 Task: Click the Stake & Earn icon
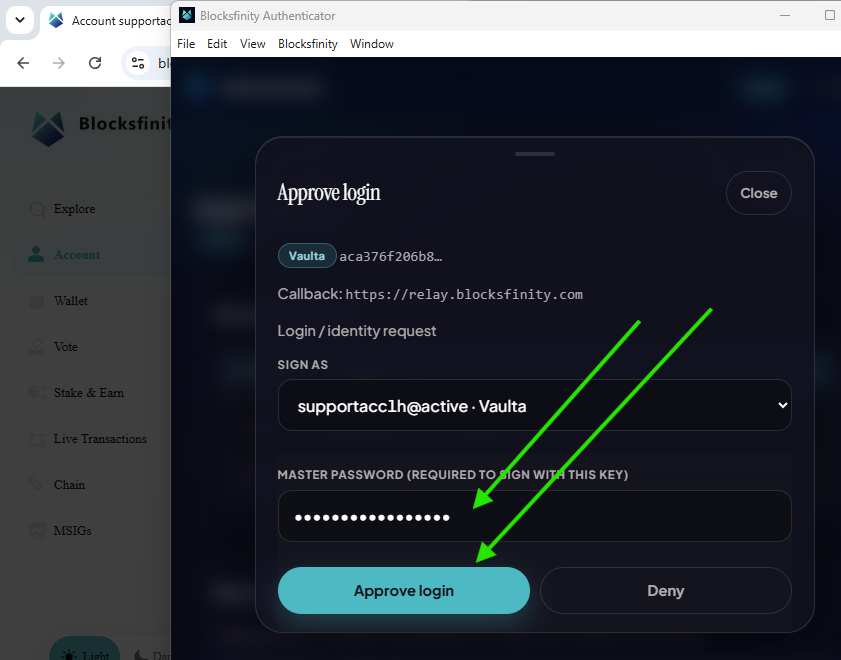(x=37, y=392)
